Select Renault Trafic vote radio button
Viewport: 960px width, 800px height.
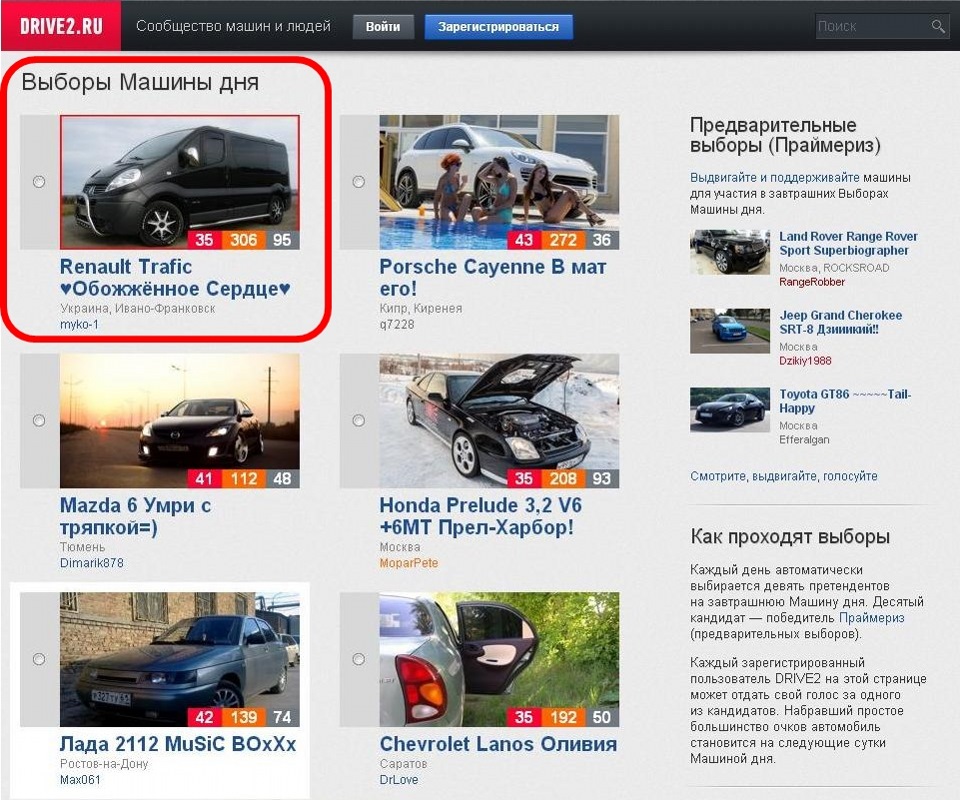(x=39, y=182)
